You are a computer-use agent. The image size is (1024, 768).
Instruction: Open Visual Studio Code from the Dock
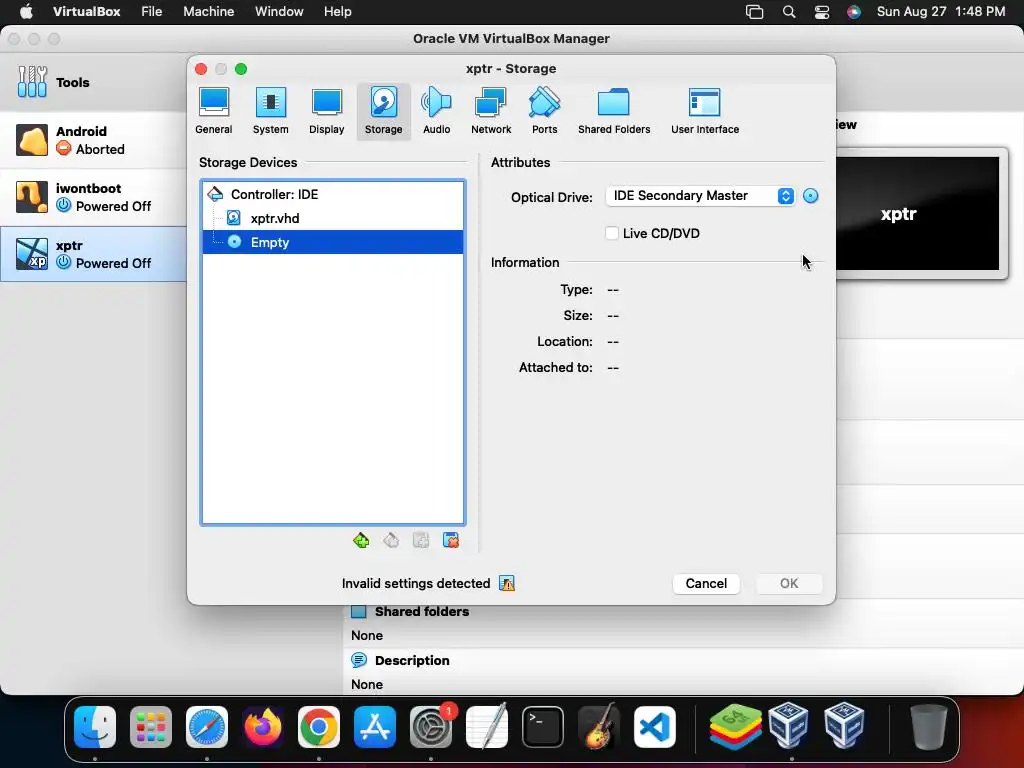click(655, 727)
